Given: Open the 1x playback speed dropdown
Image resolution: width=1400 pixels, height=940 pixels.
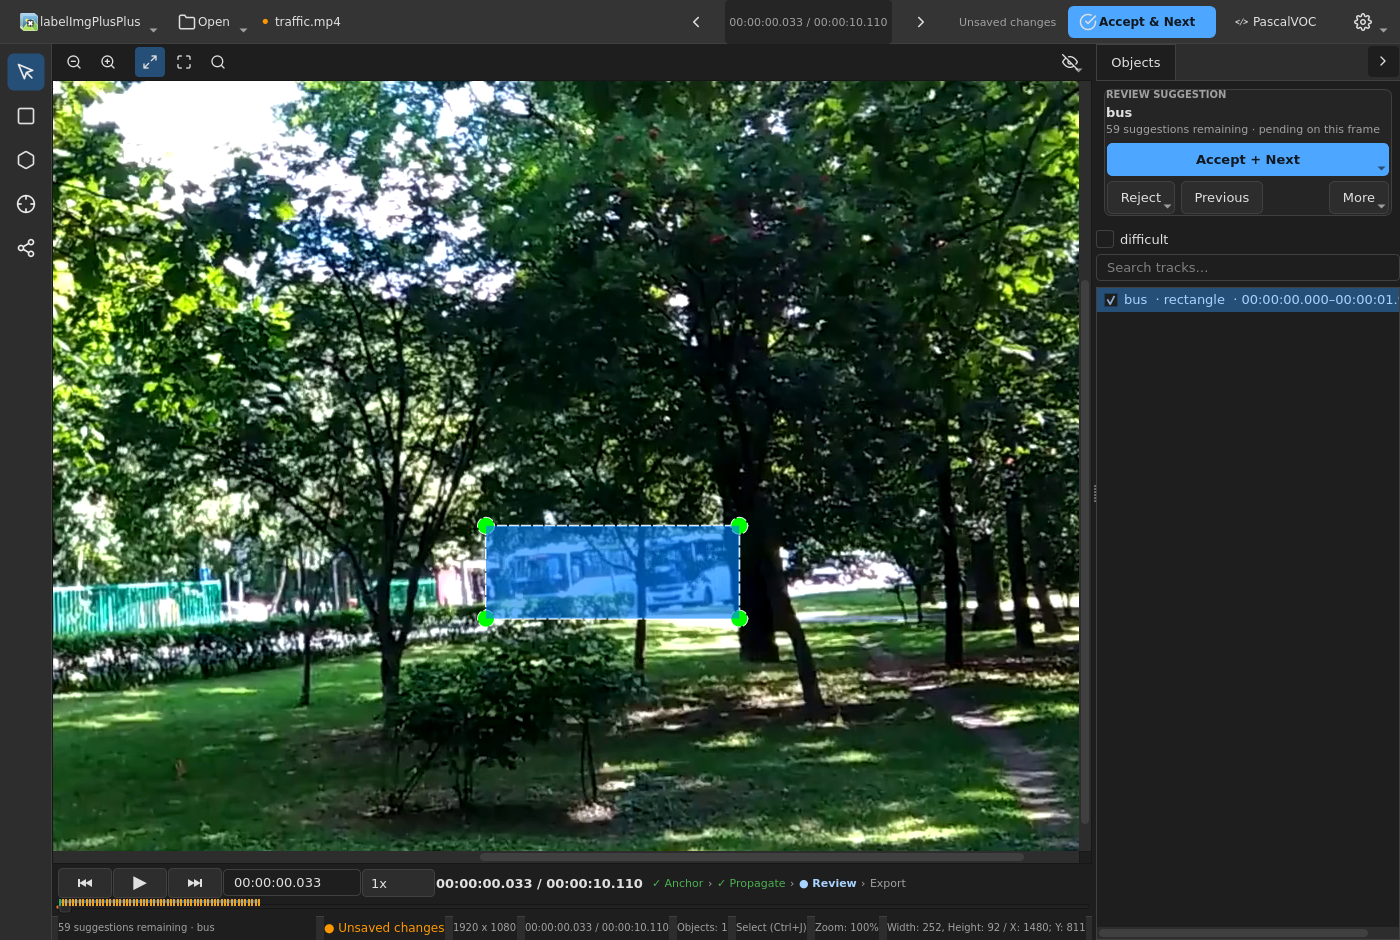Looking at the screenshot, I should click(x=398, y=883).
